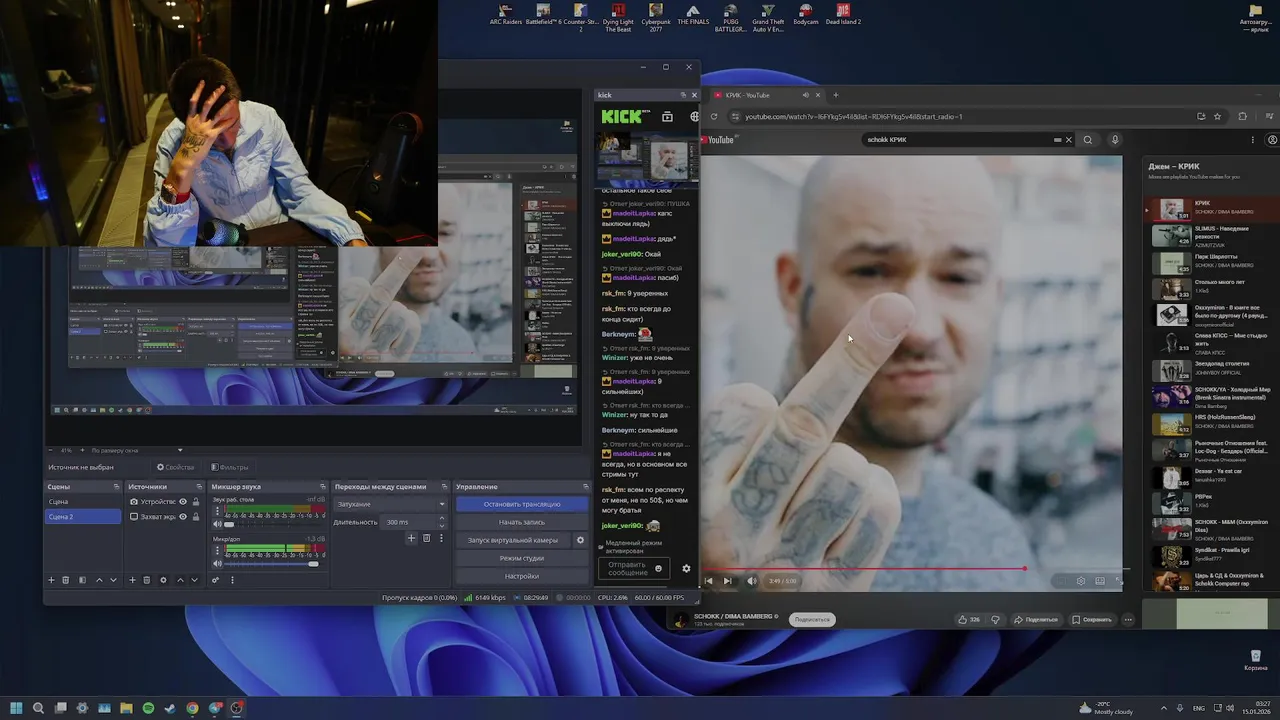Open Микр/доп channel options menu

[218, 551]
